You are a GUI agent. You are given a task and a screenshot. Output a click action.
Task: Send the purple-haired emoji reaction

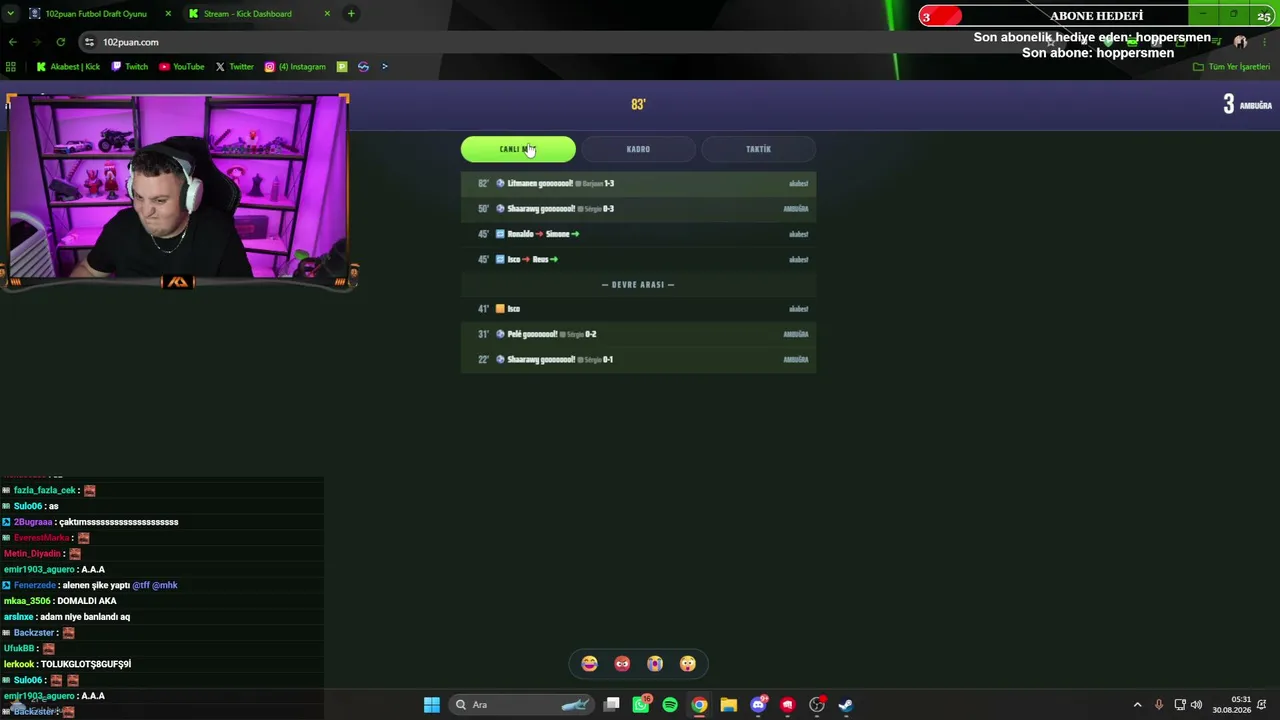coord(655,664)
